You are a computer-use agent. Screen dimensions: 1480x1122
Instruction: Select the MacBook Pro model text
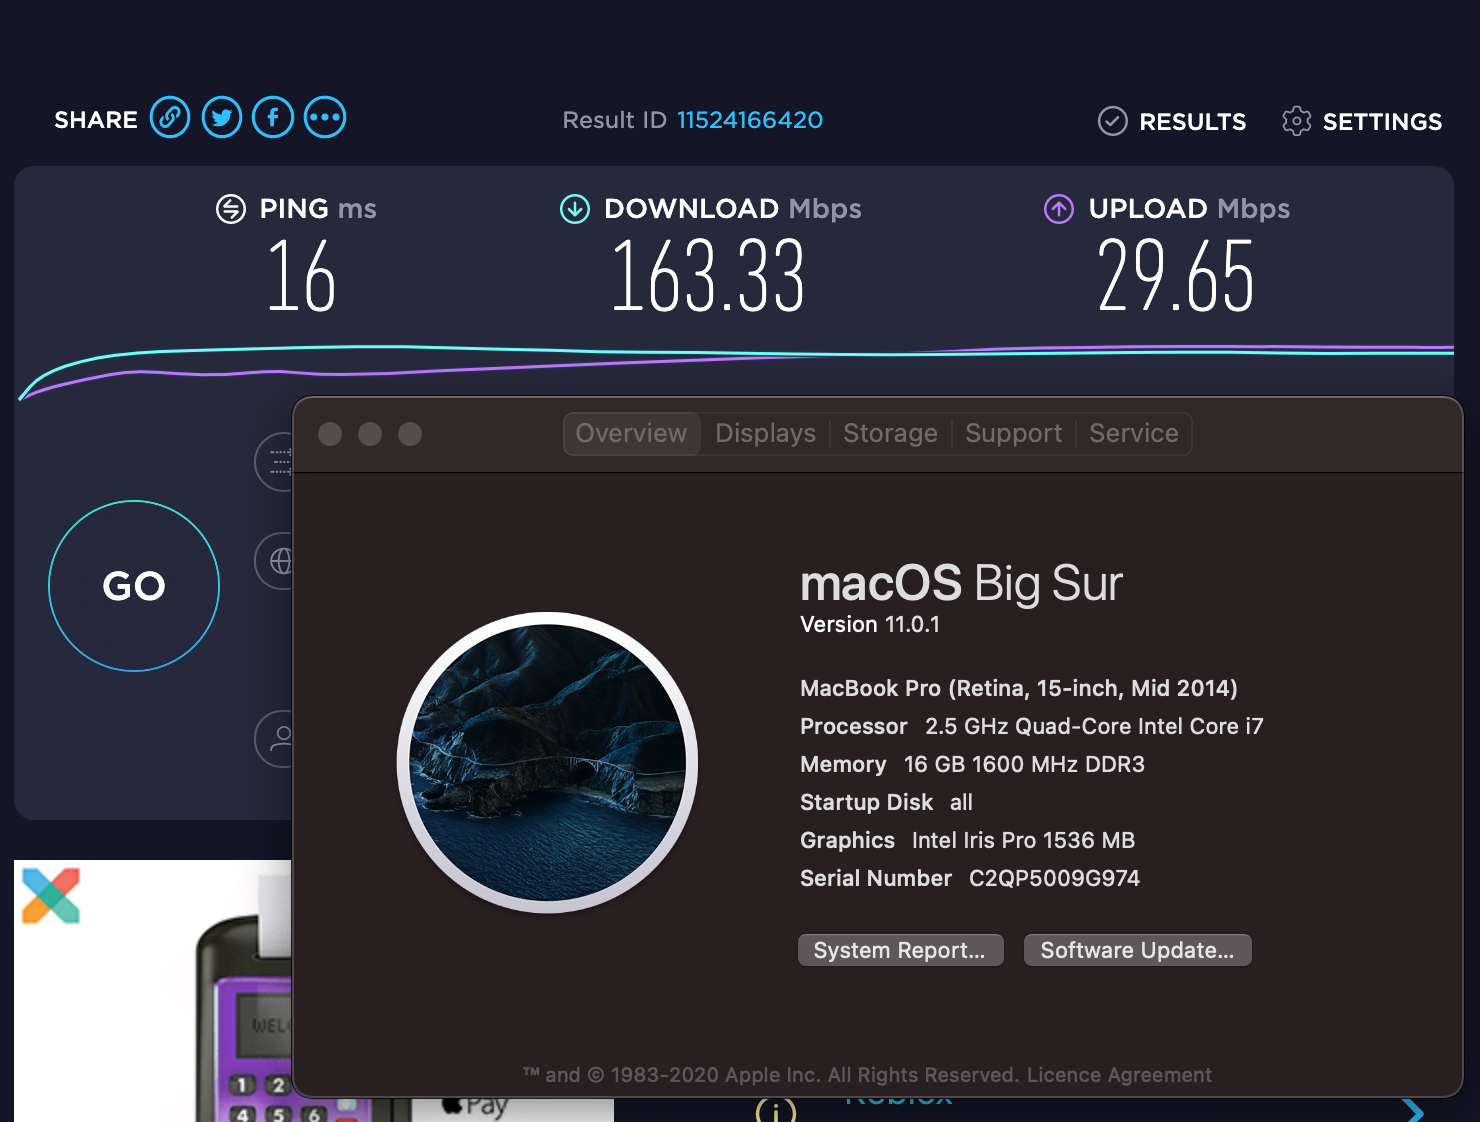tap(1019, 688)
